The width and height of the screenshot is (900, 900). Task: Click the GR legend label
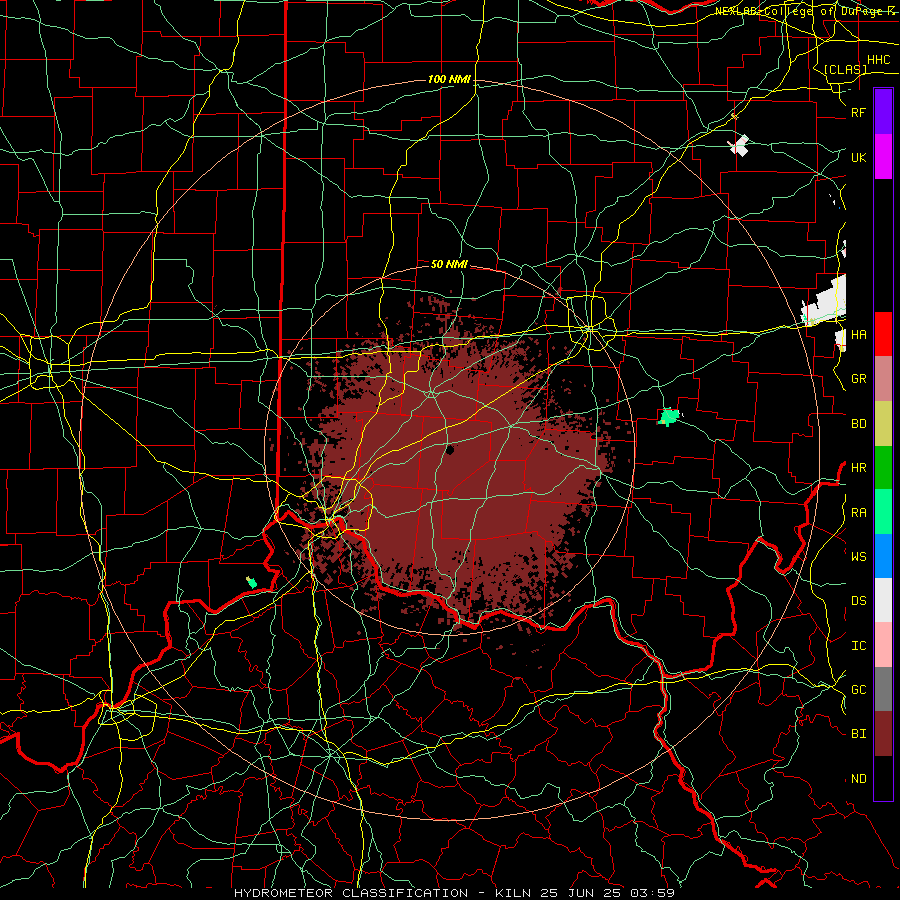pos(858,379)
